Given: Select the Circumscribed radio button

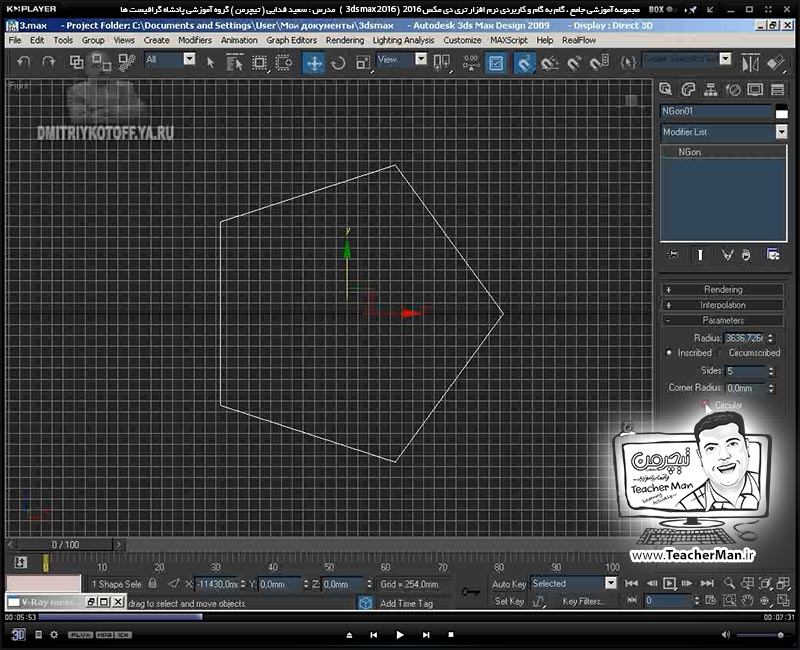Looking at the screenshot, I should pyautogui.click(x=721, y=353).
